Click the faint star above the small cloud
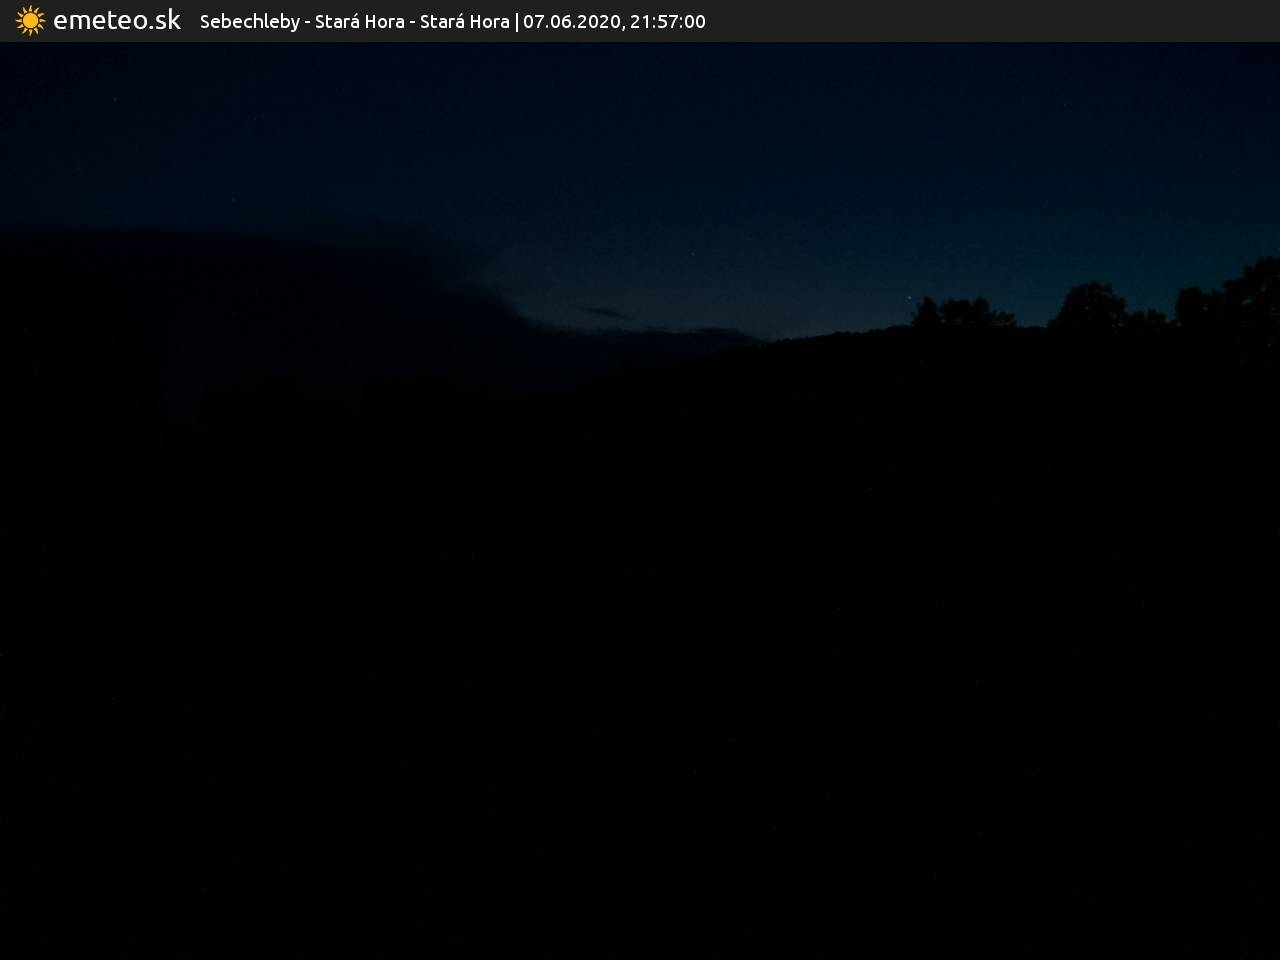The width and height of the screenshot is (1280, 960). (691, 254)
